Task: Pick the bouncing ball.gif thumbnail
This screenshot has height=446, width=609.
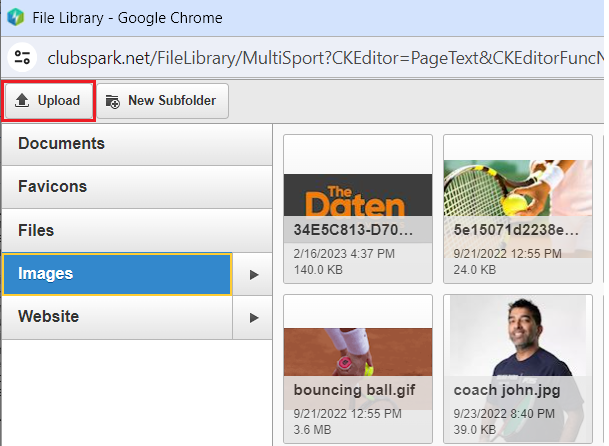Action: click(x=358, y=345)
